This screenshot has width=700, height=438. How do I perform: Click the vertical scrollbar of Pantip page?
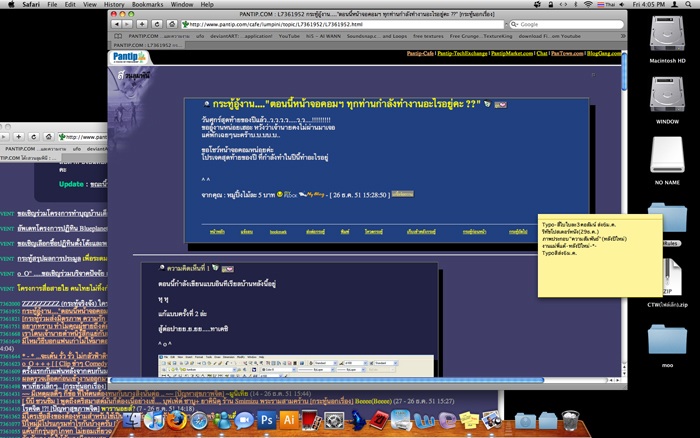624,71
